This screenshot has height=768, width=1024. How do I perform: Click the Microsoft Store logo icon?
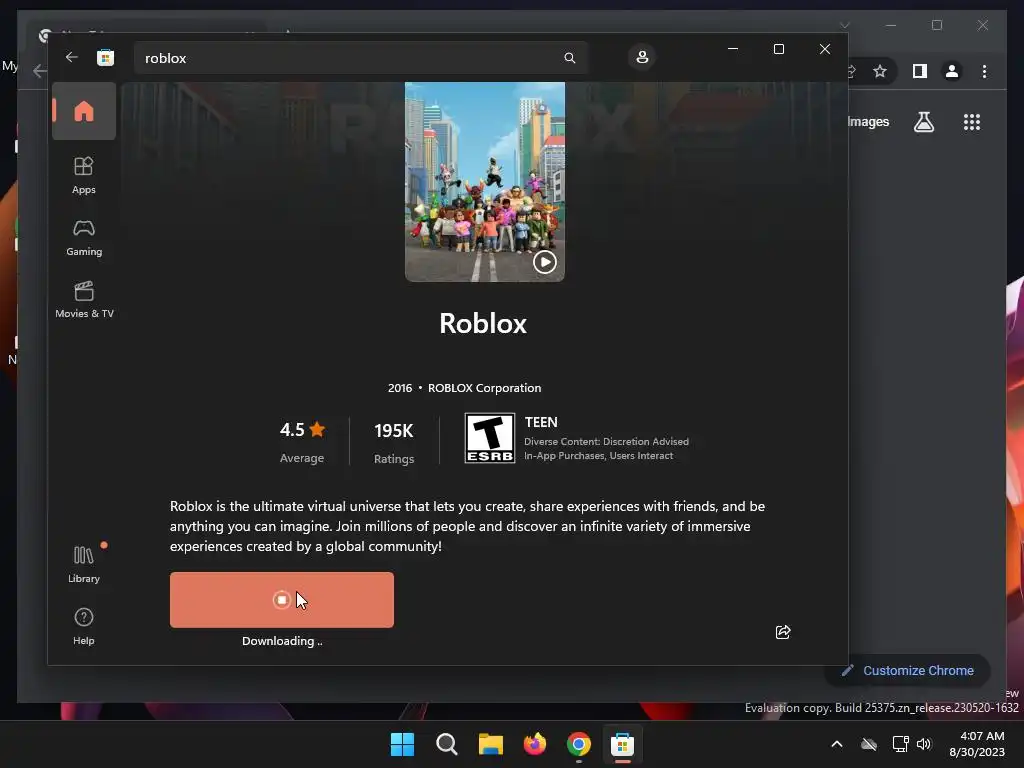tap(105, 57)
